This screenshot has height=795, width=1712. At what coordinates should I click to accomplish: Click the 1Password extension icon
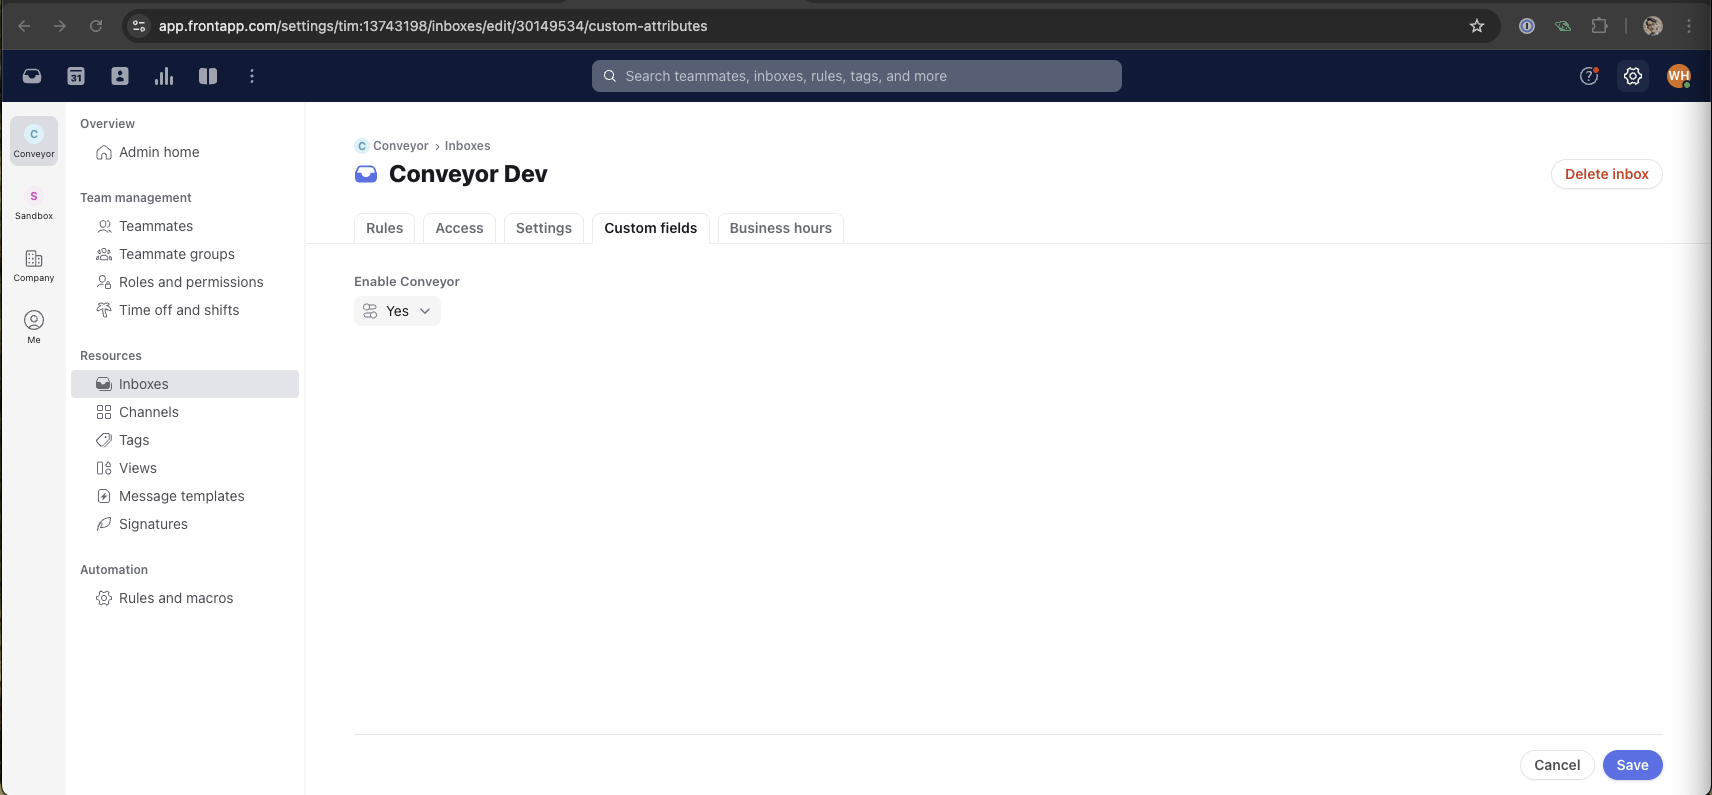(x=1527, y=26)
